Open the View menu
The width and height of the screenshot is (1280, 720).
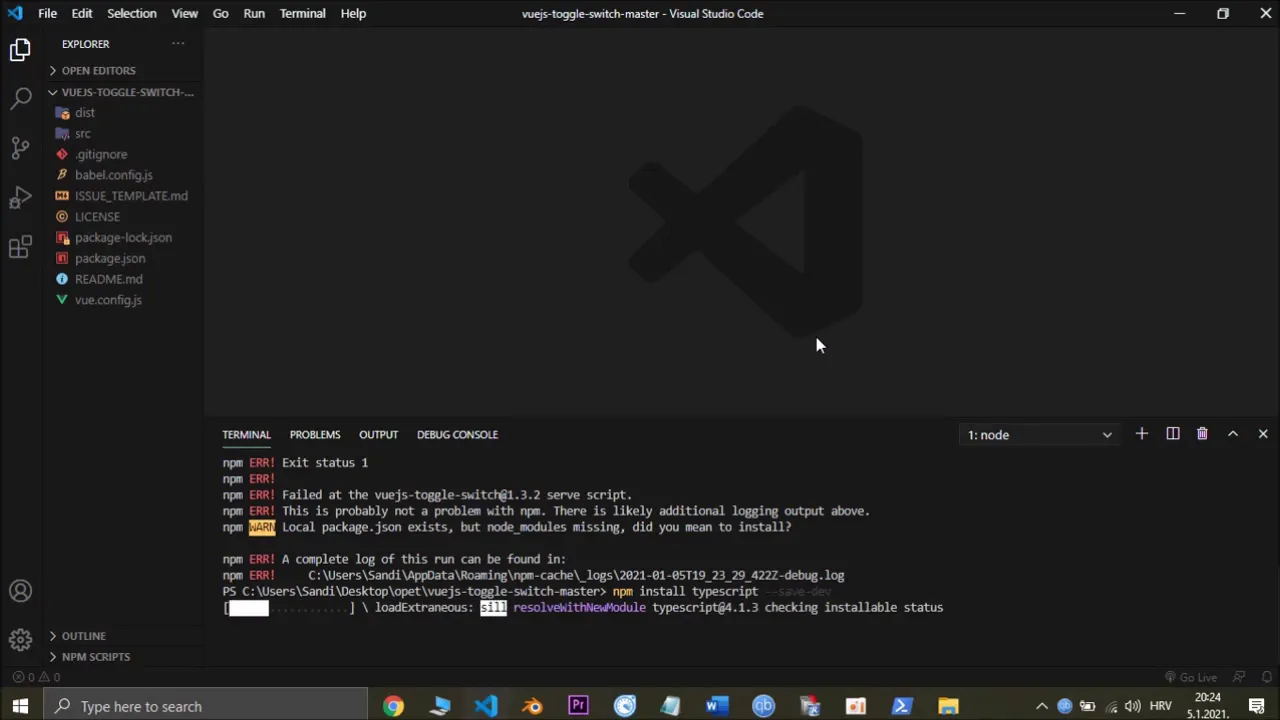185,13
